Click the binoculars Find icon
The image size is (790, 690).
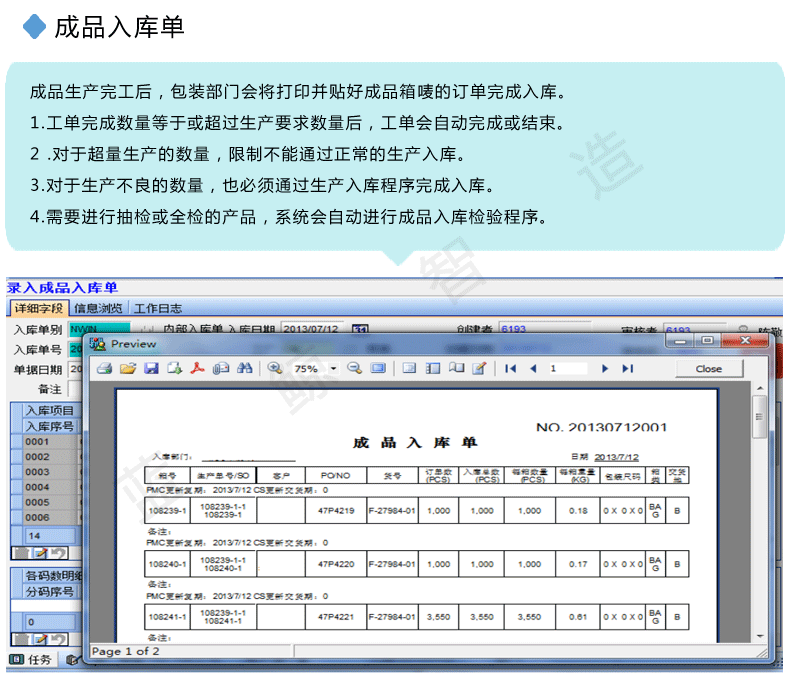244,369
